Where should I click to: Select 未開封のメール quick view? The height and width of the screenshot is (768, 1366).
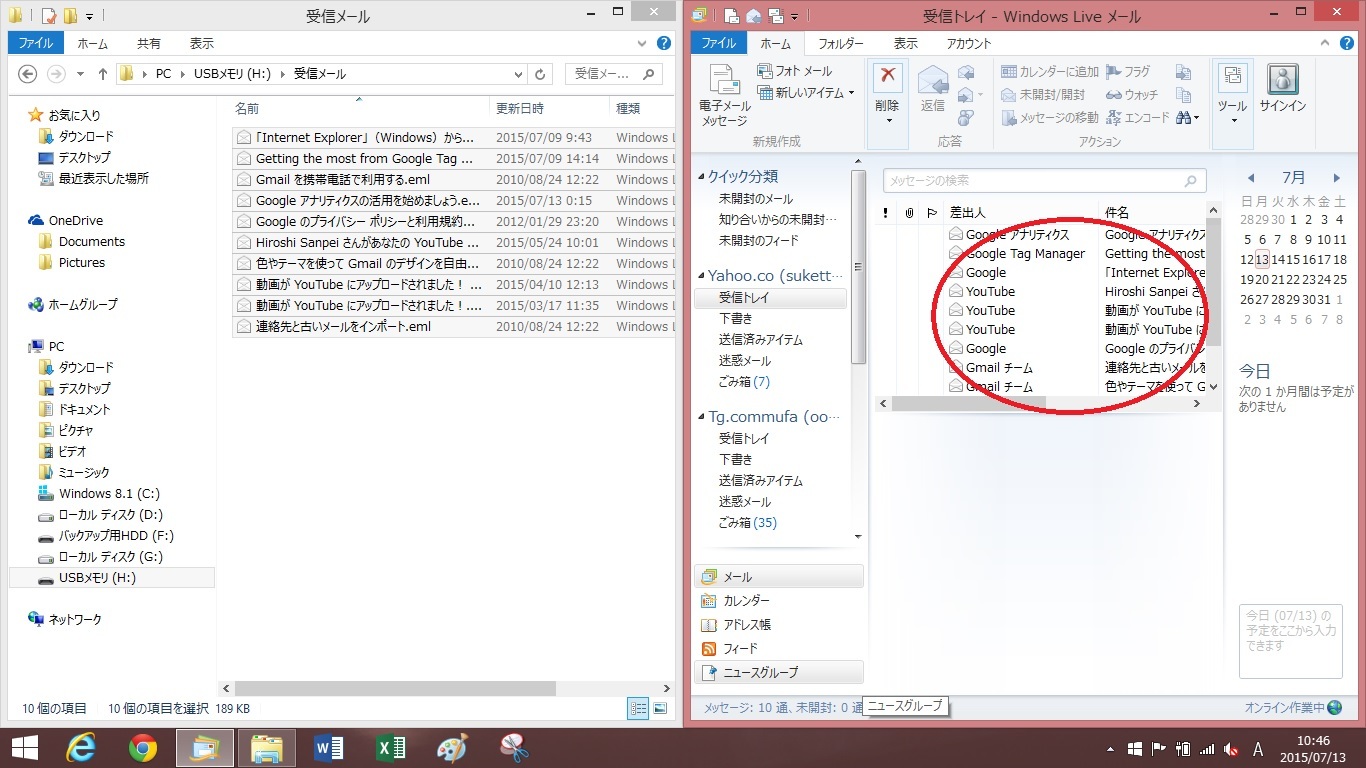click(755, 199)
